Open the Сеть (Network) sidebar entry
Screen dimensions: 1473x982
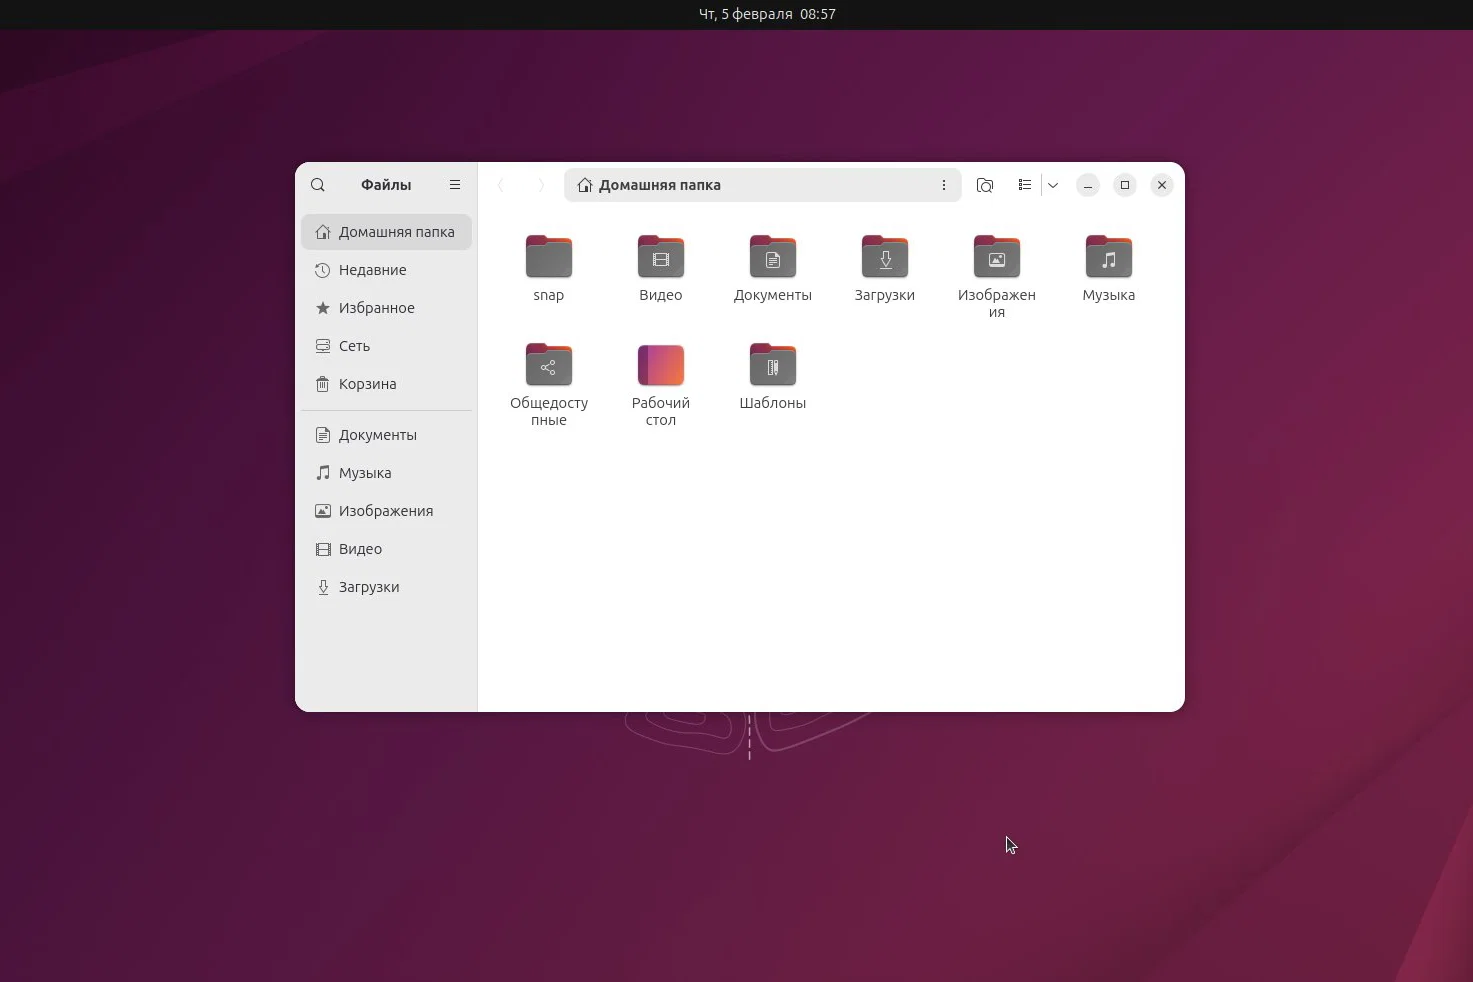click(x=354, y=345)
